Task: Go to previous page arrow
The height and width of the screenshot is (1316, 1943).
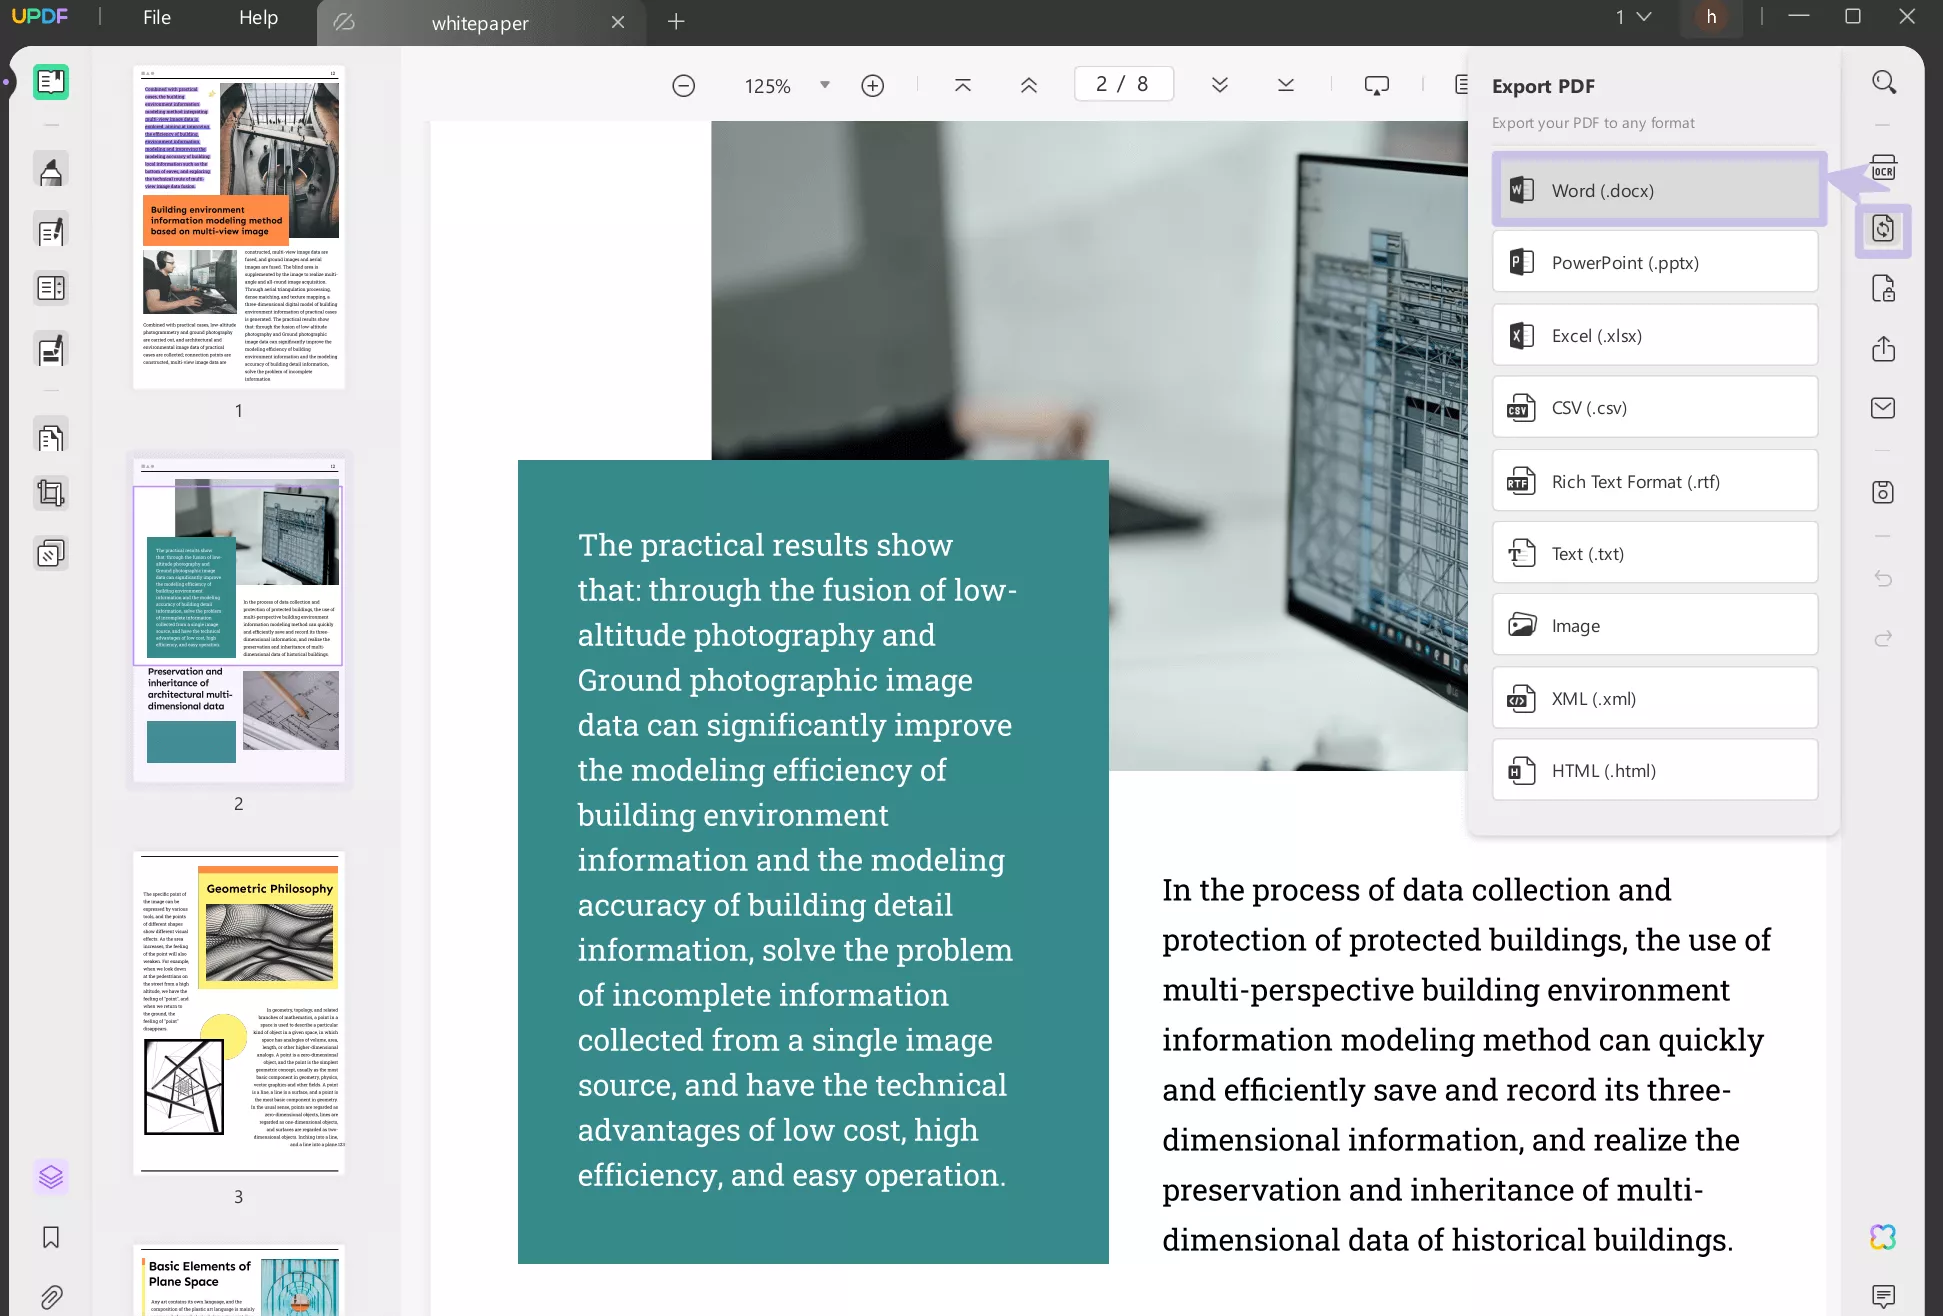Action: [1029, 86]
